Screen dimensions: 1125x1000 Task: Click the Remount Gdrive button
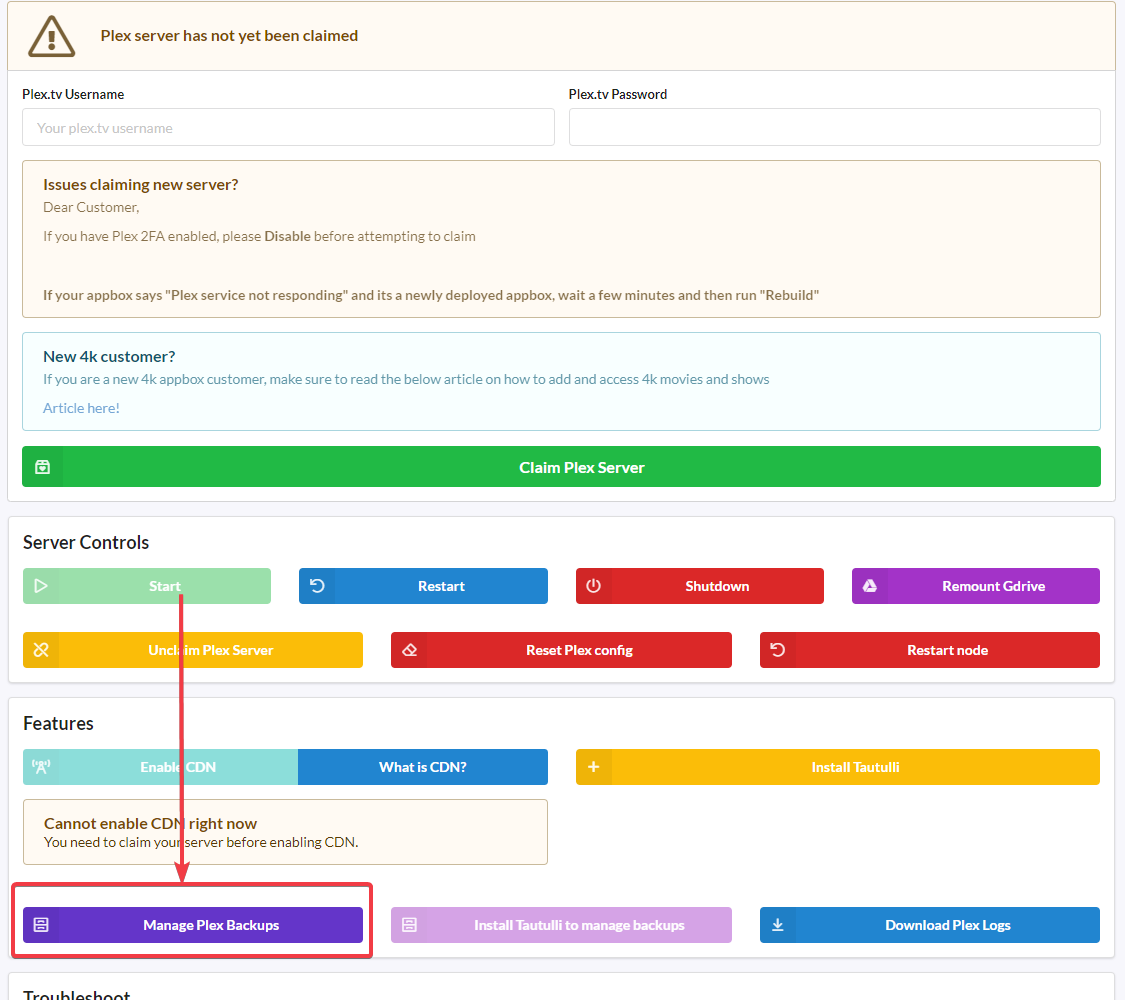pos(976,586)
